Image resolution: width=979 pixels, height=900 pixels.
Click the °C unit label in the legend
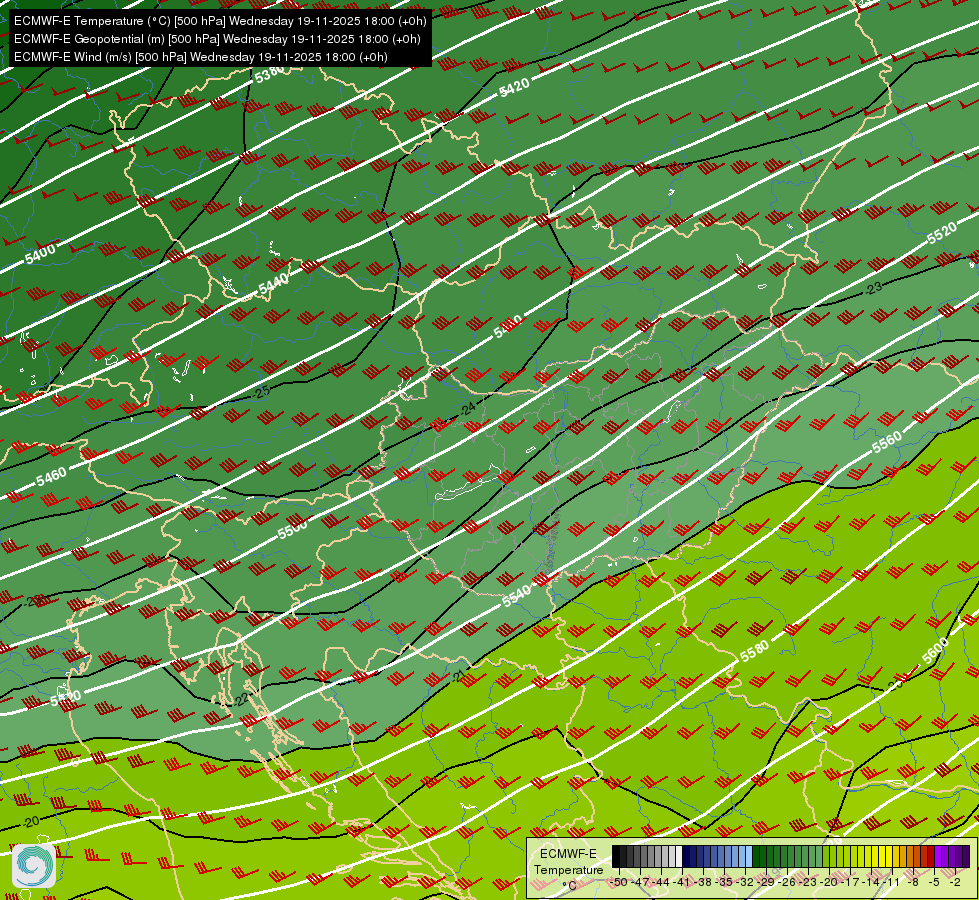click(569, 886)
